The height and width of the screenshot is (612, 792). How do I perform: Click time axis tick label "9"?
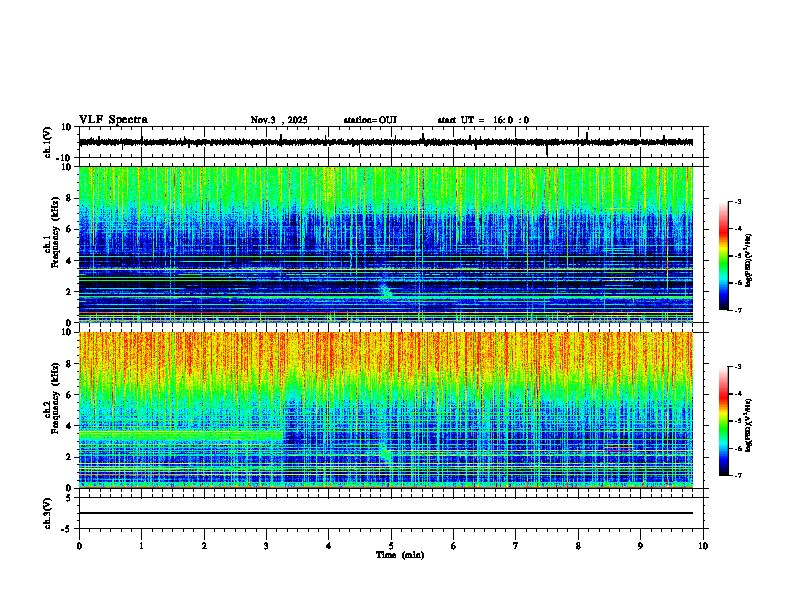click(x=640, y=546)
